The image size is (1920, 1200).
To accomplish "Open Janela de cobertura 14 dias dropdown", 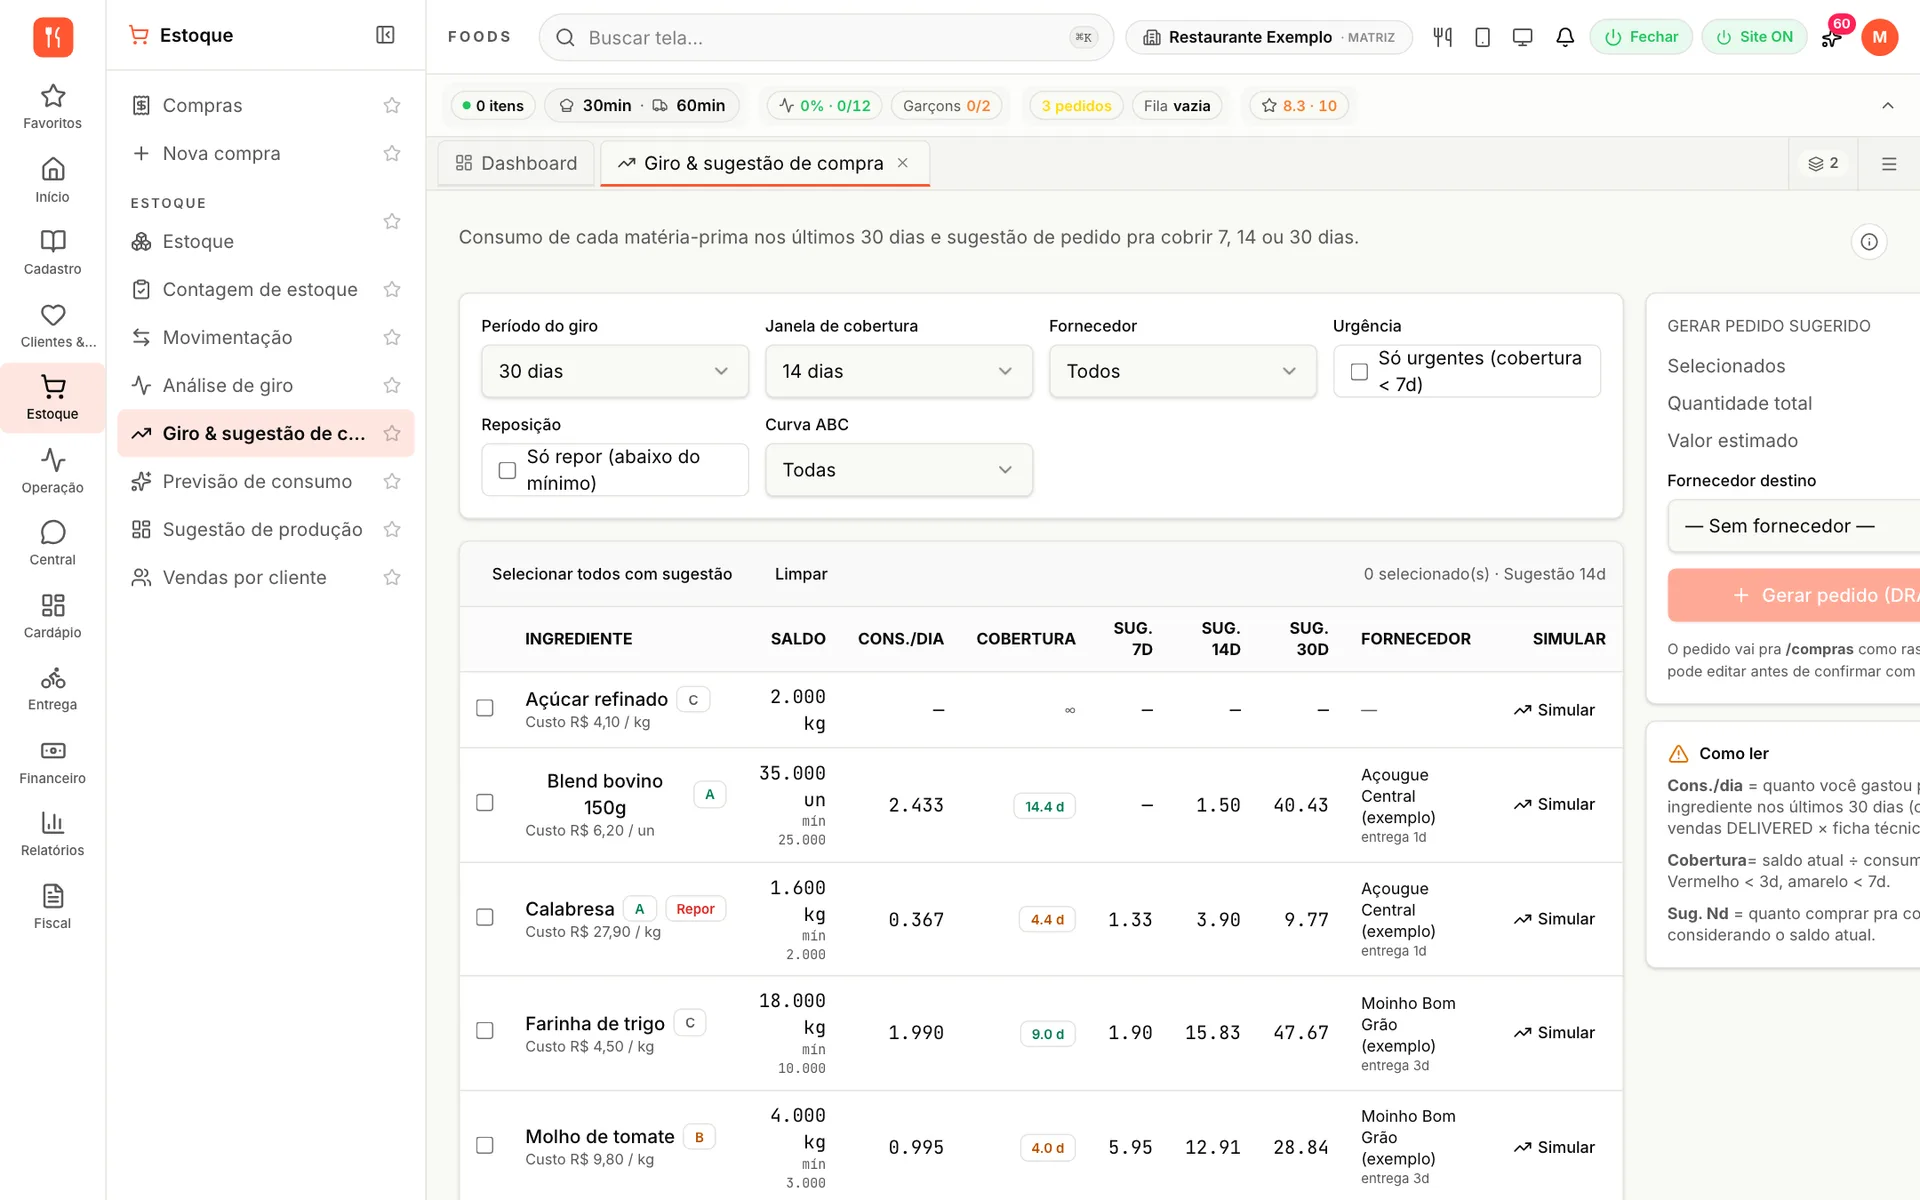I will (898, 371).
